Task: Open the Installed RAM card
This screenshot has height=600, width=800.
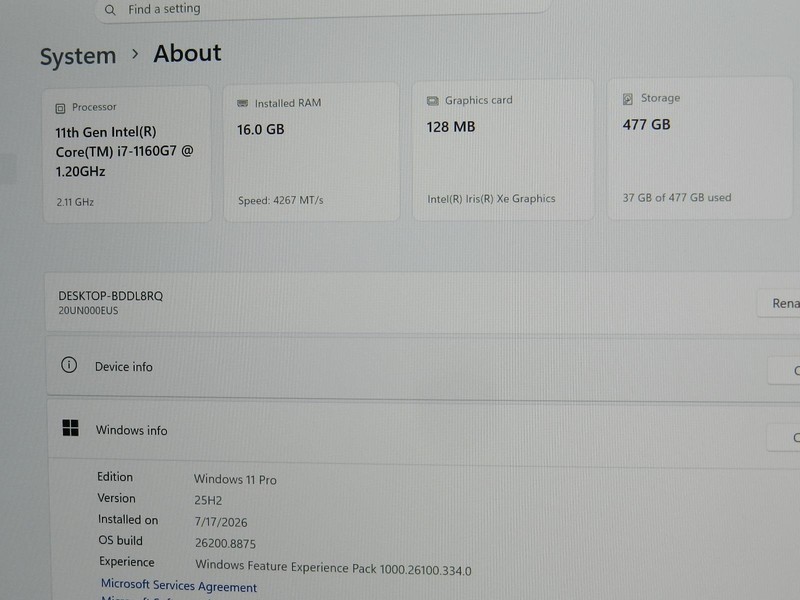Action: tap(312, 153)
